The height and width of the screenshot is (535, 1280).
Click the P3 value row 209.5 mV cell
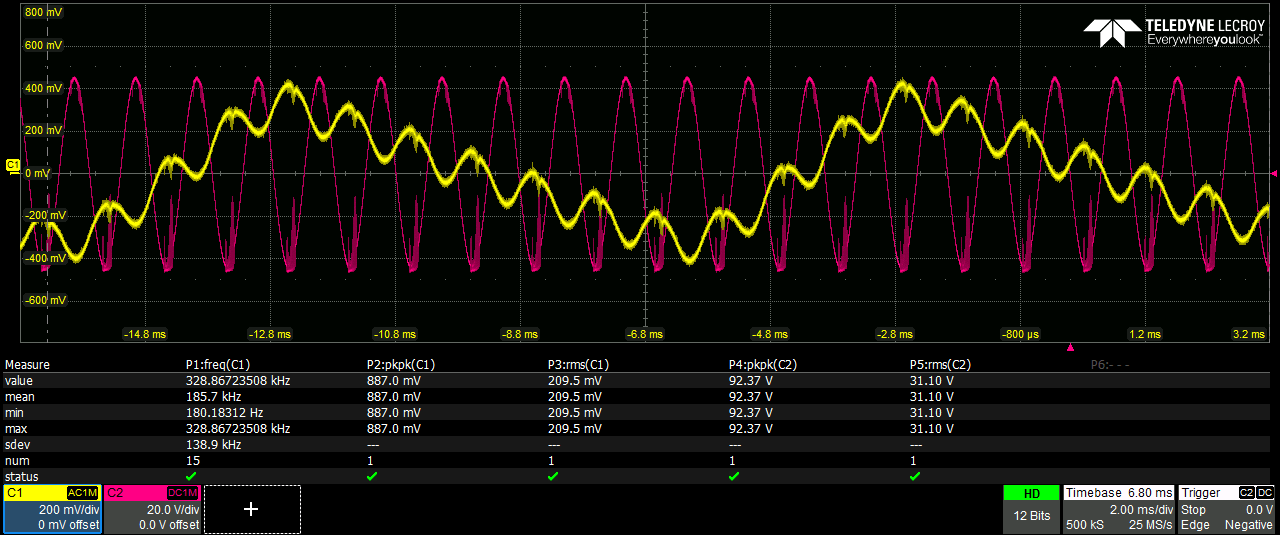(x=575, y=381)
